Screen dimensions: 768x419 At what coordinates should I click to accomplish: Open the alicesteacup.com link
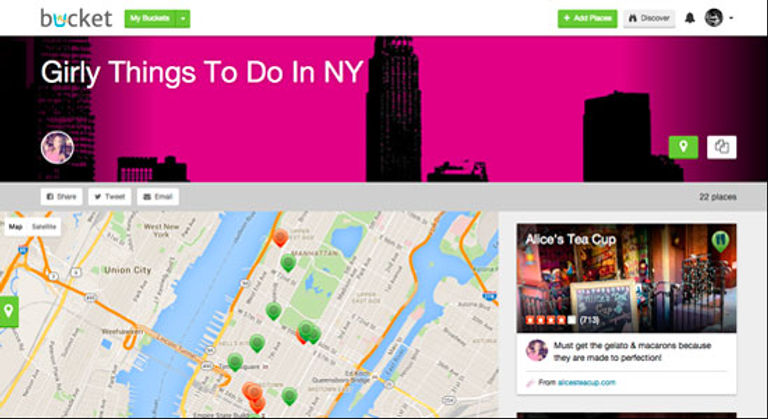[x=586, y=382]
